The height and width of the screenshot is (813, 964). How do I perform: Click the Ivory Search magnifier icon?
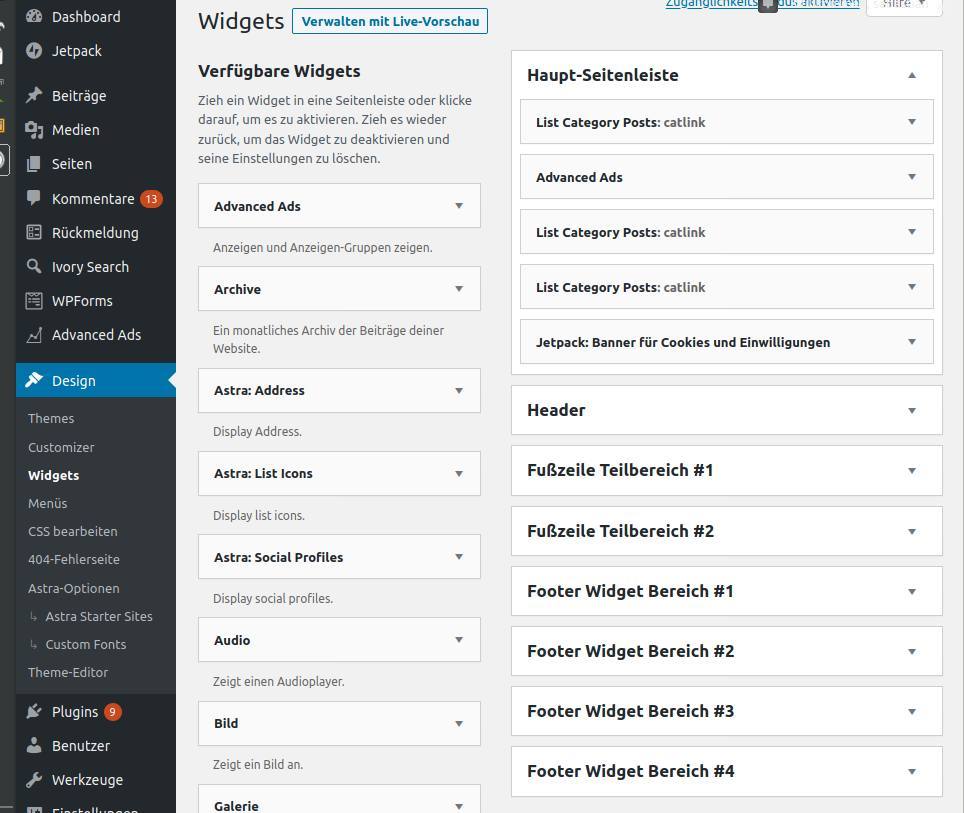pyautogui.click(x=34, y=267)
